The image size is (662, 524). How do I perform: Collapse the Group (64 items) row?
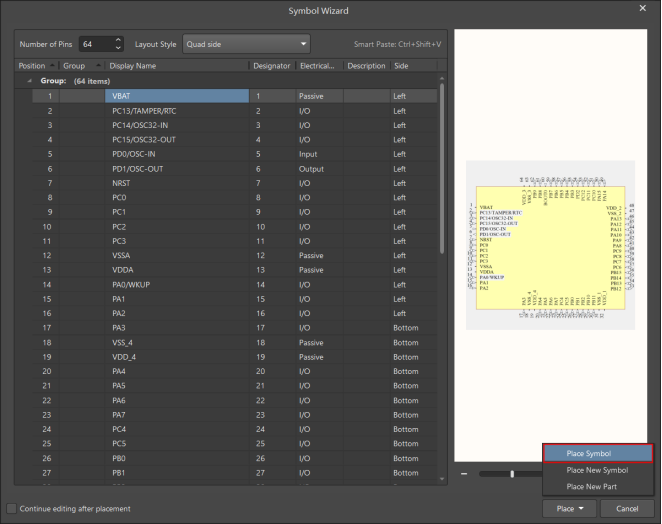coord(28,81)
